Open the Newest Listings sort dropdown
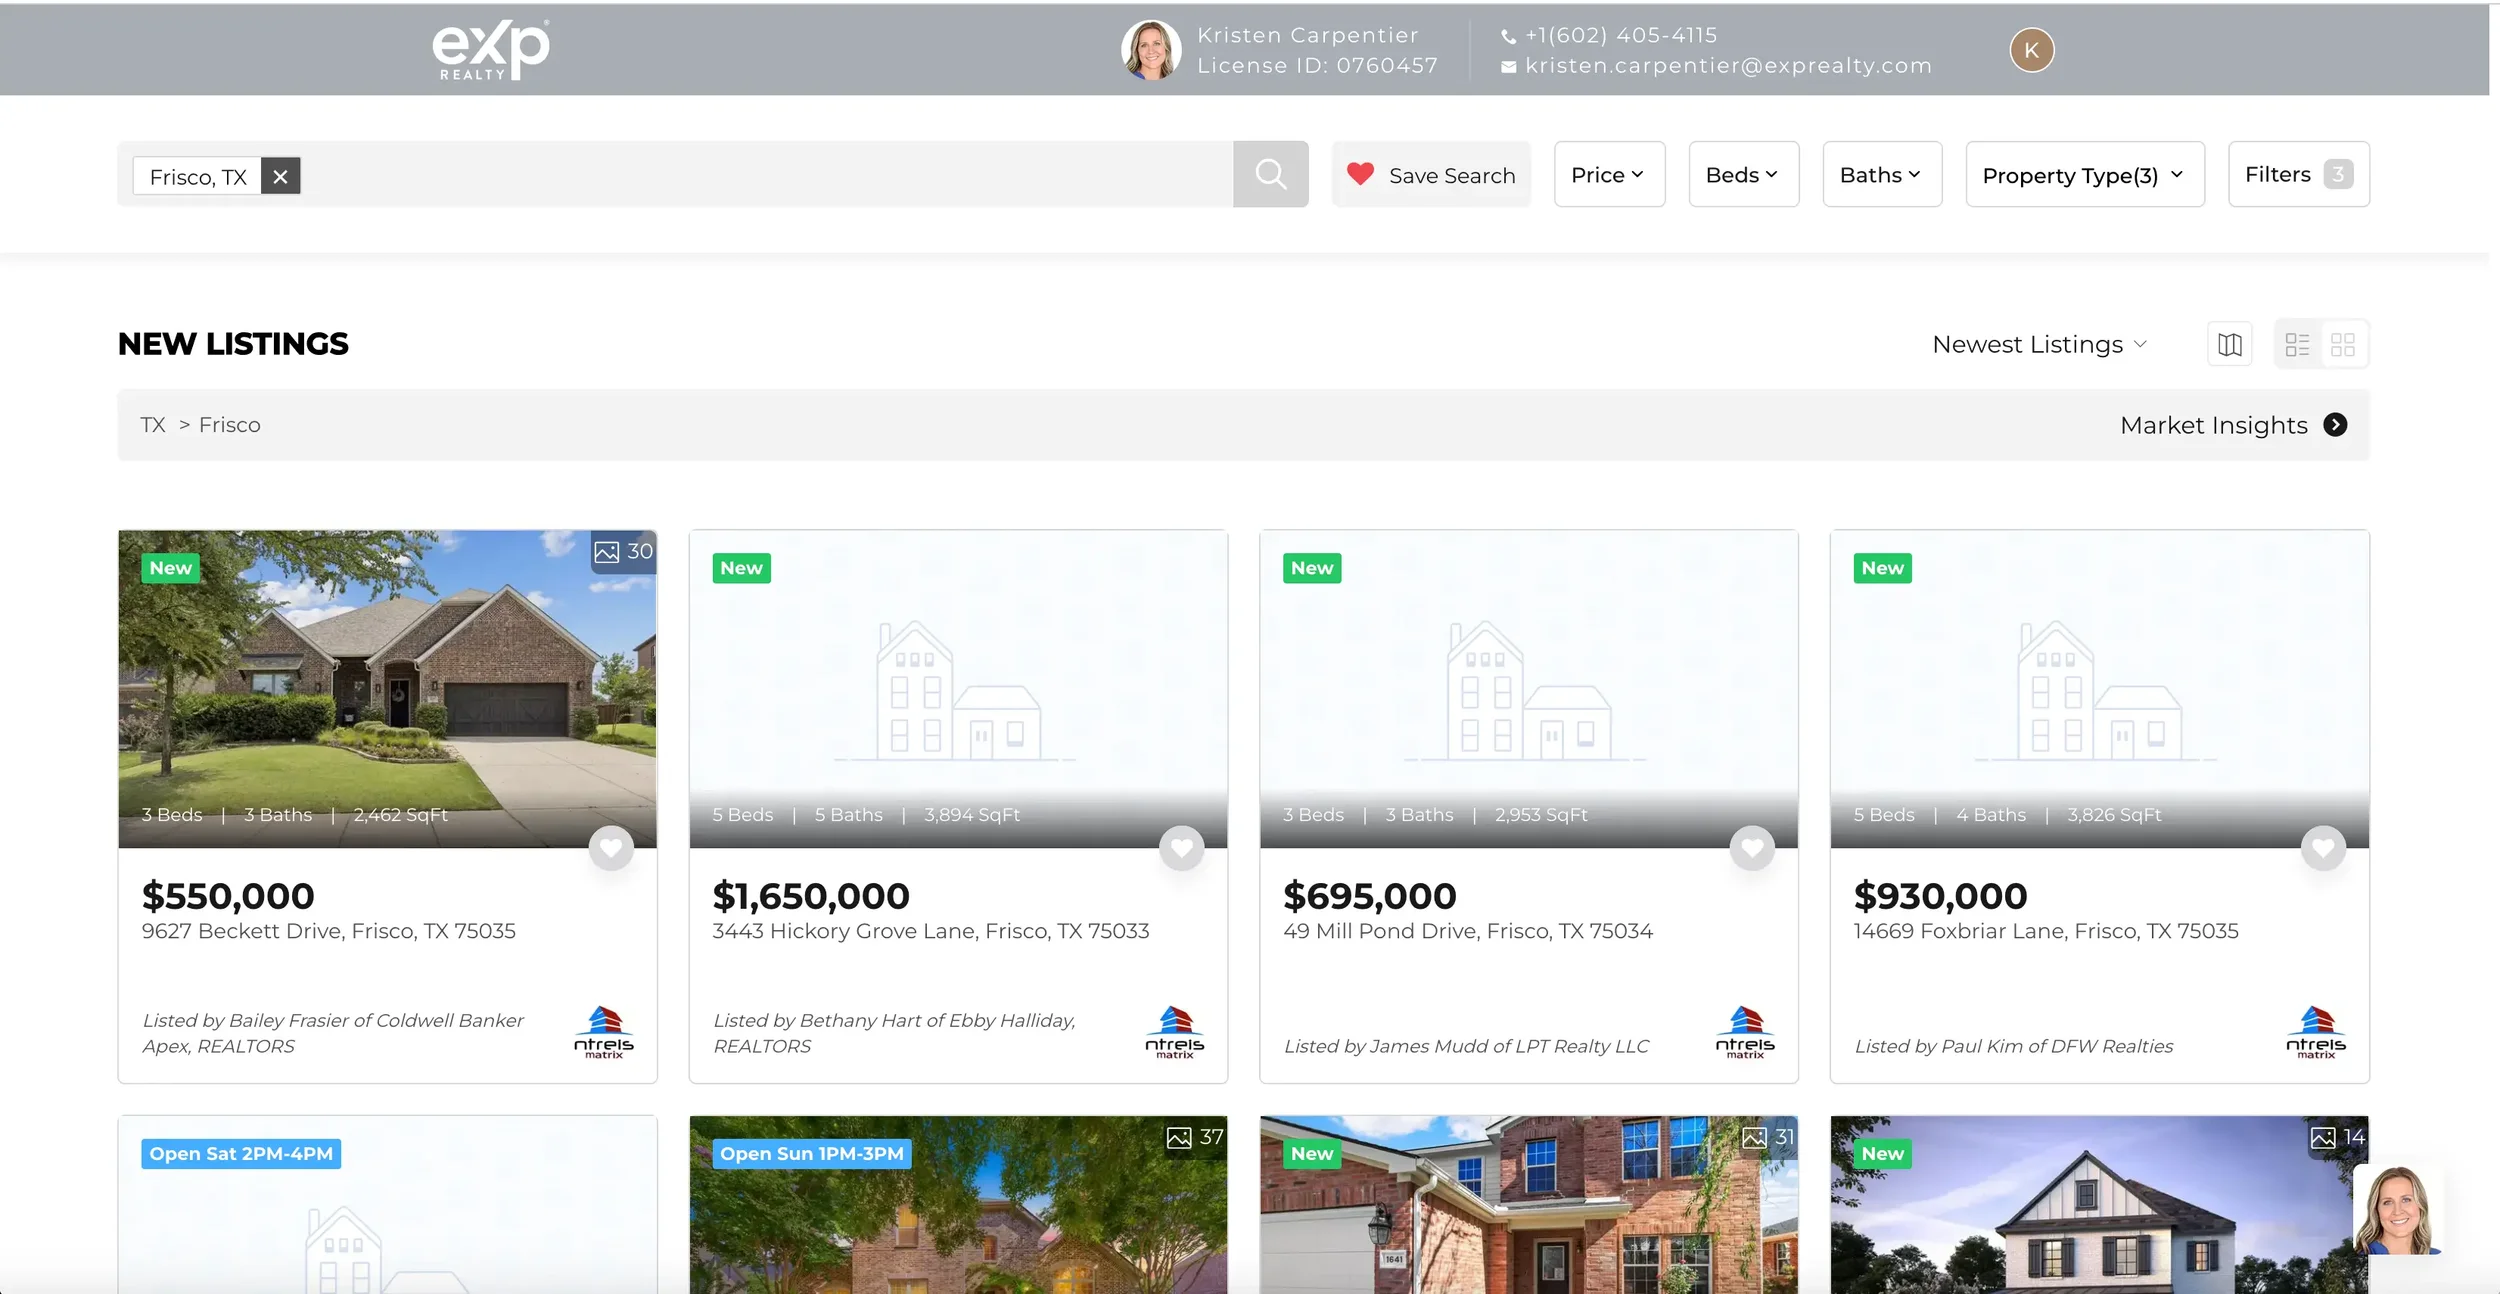Screen dimensions: 2500x1294 coord(2040,345)
